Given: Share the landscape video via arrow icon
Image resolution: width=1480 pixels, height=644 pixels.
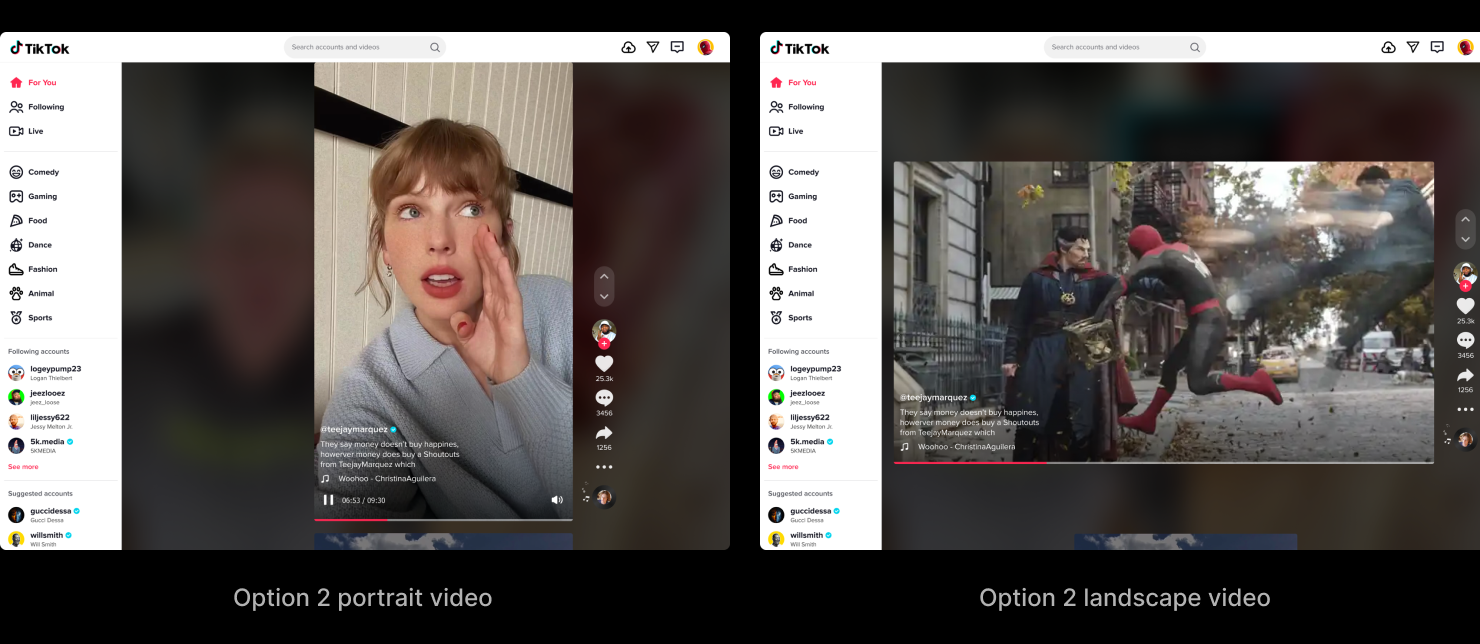Looking at the screenshot, I should pos(1465,376).
